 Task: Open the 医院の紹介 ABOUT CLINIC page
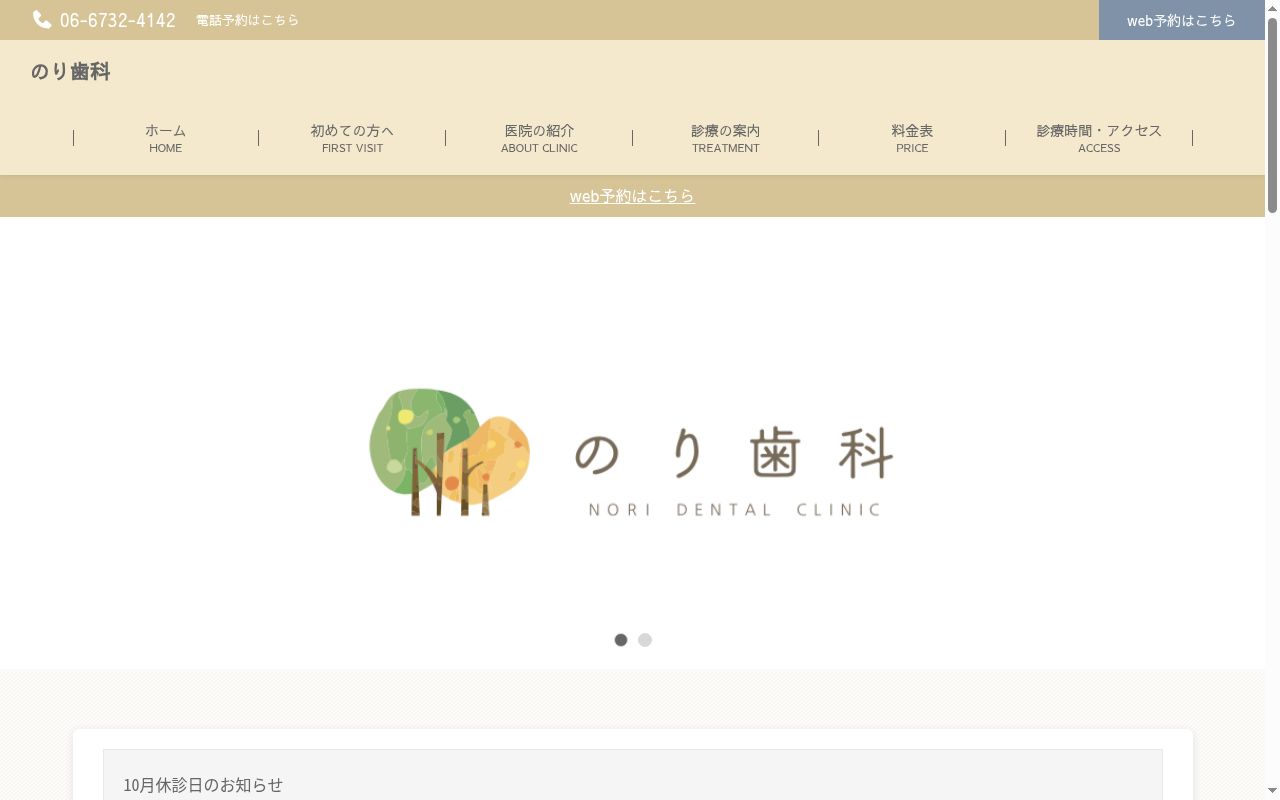[x=539, y=138]
